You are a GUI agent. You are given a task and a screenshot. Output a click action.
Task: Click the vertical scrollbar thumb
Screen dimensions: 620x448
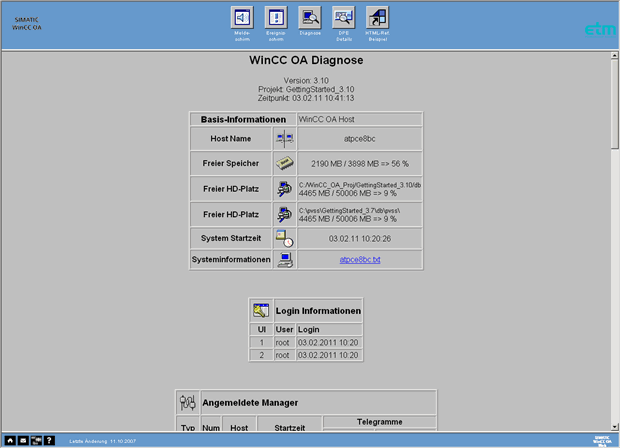tap(614, 104)
